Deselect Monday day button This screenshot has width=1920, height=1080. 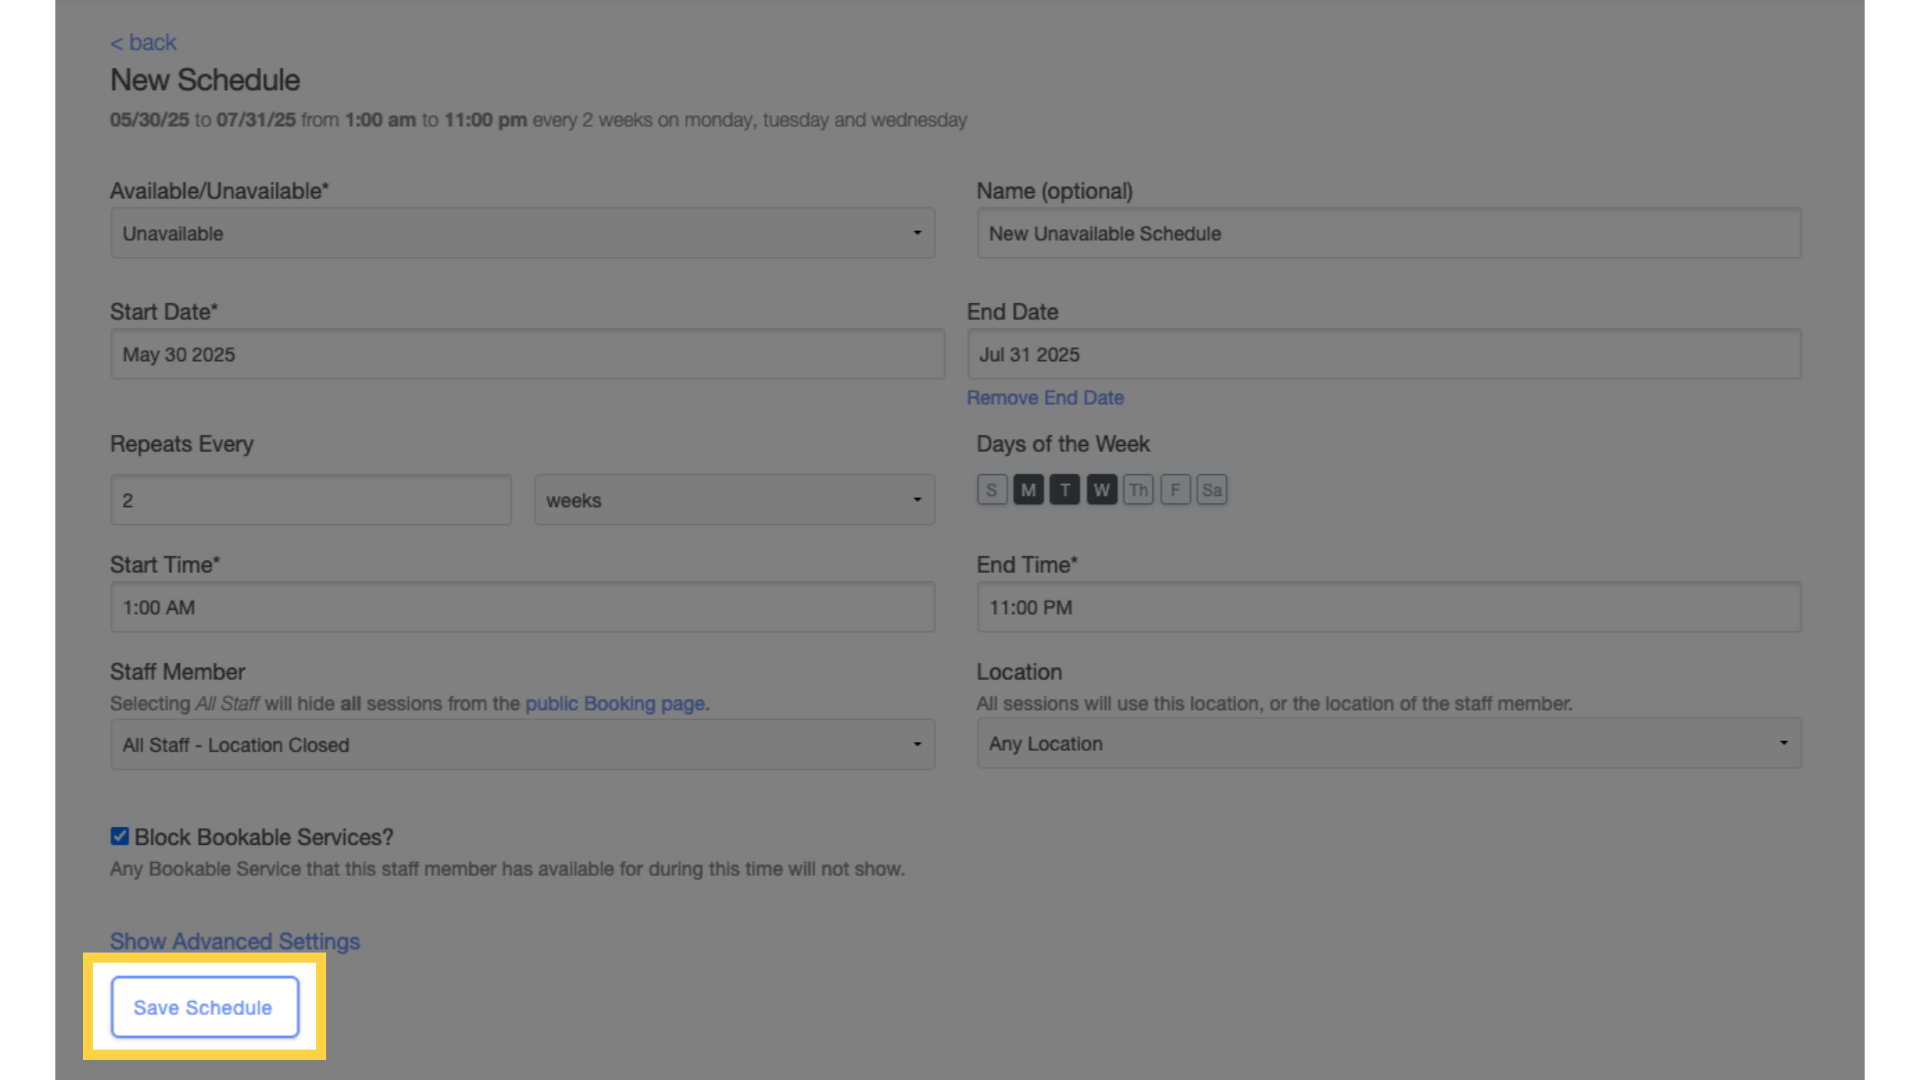pyautogui.click(x=1028, y=490)
